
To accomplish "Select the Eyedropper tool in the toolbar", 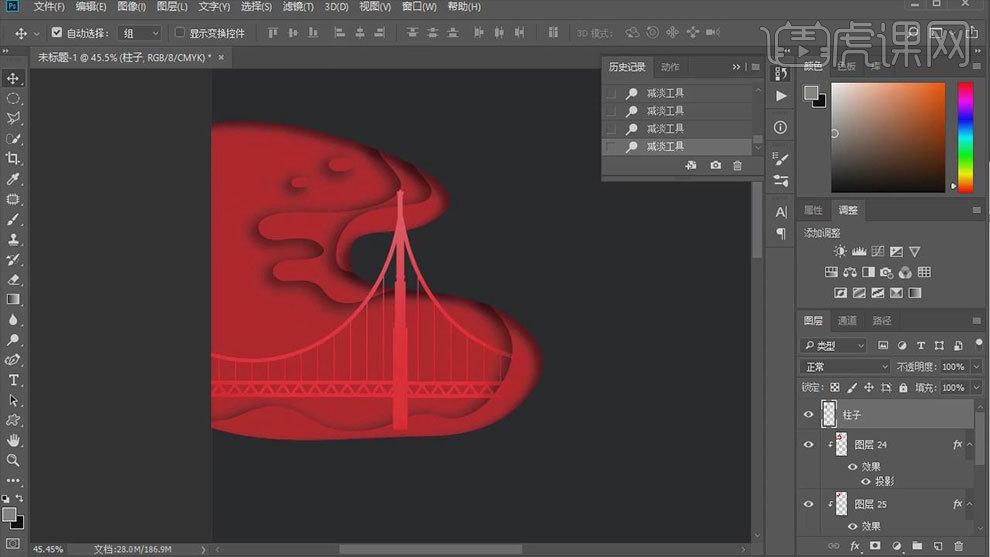I will [x=13, y=179].
